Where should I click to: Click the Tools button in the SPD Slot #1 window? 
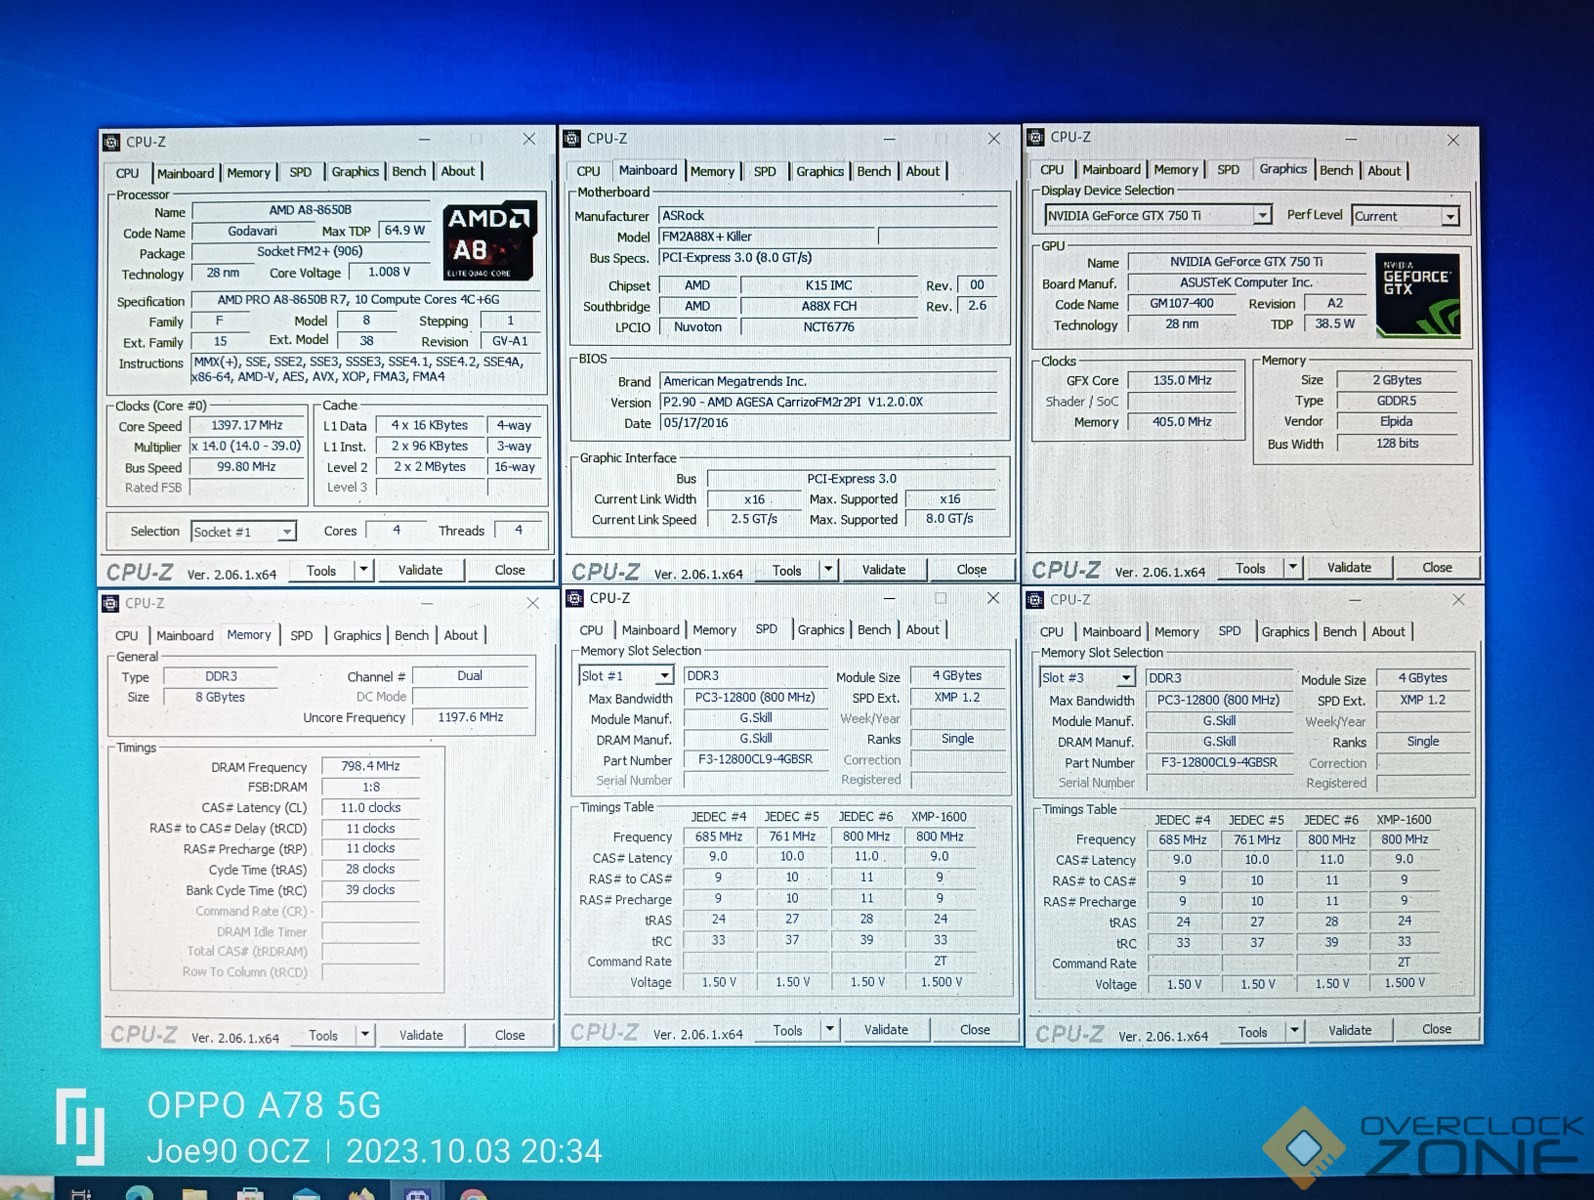787,1030
